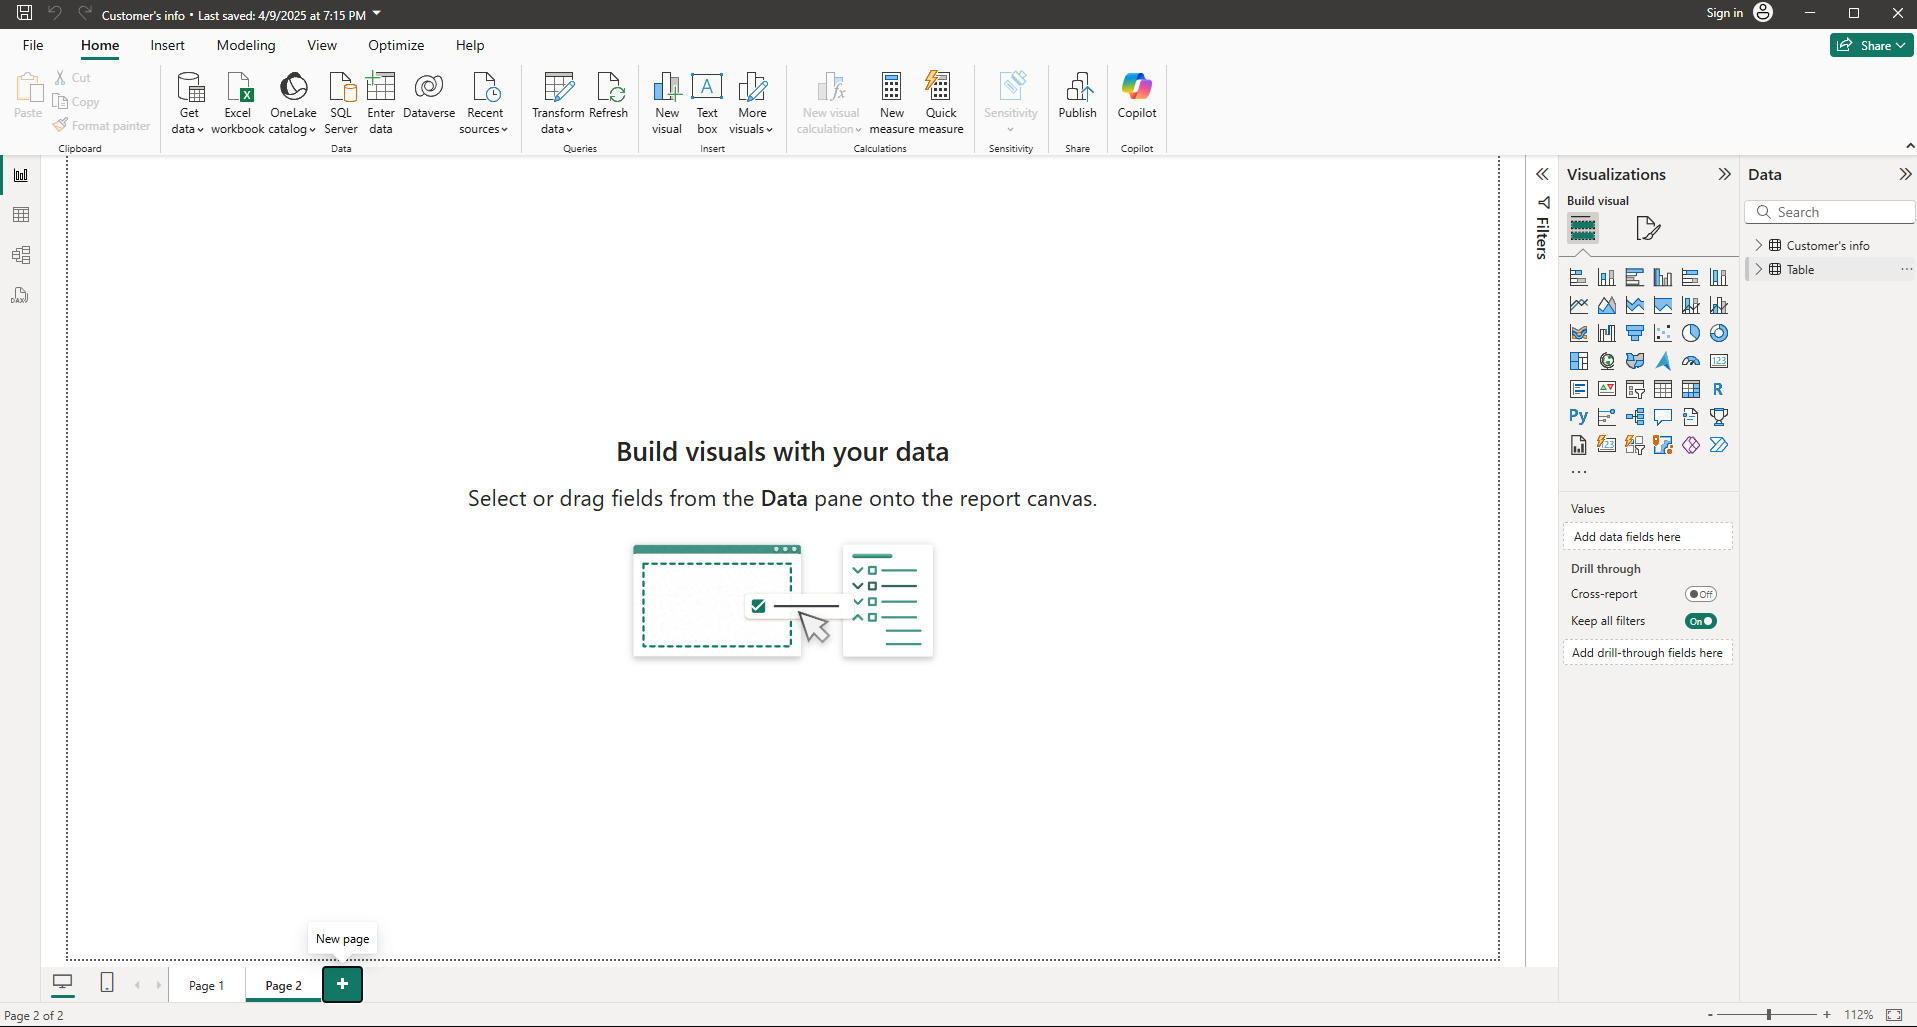1917x1027 pixels.
Task: Open Model view in left sidebar
Action: click(21, 255)
